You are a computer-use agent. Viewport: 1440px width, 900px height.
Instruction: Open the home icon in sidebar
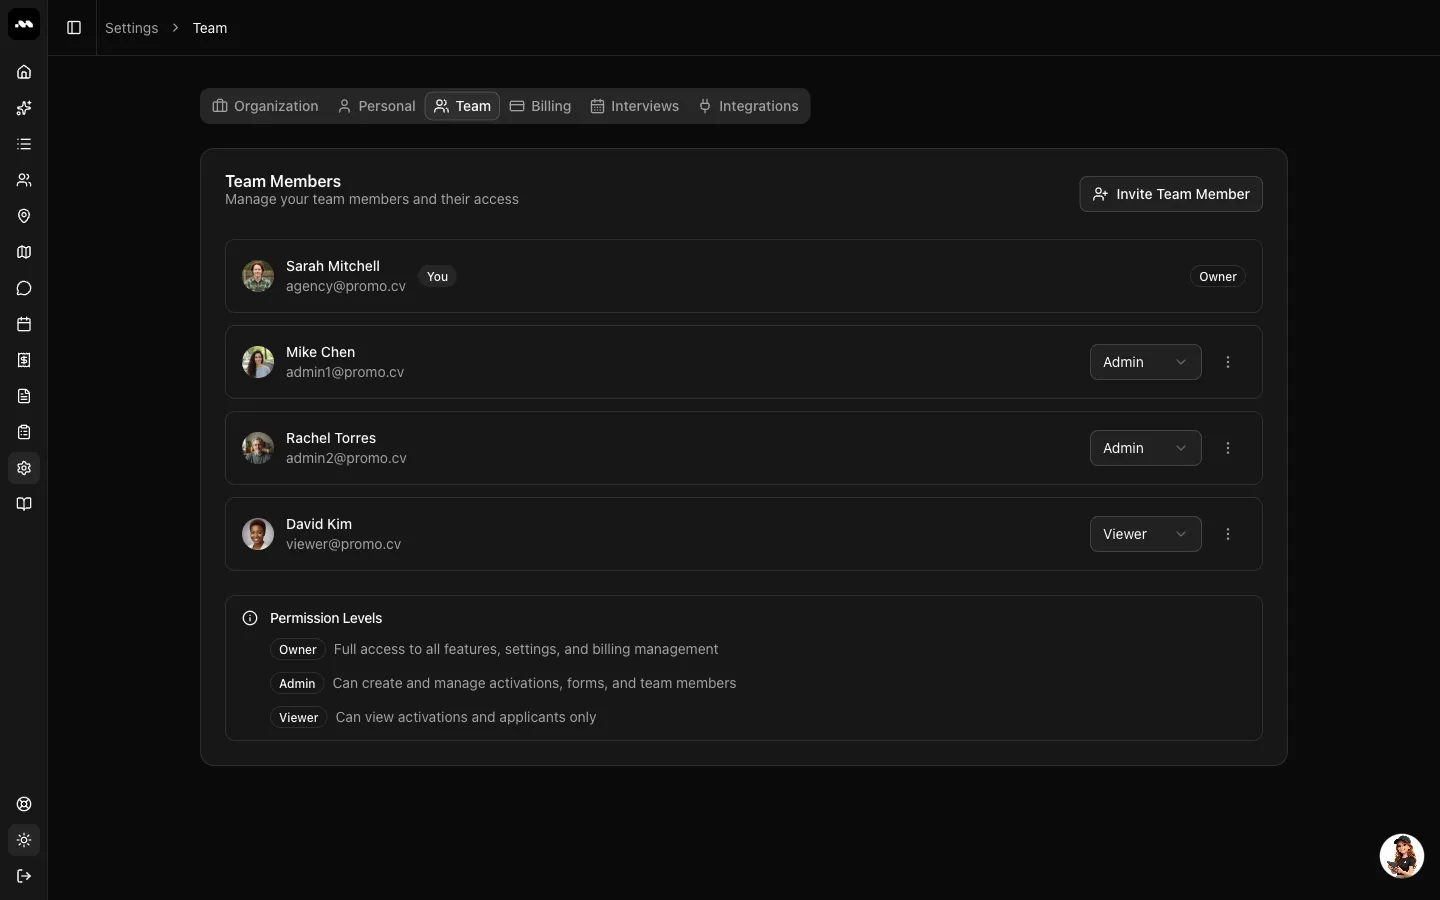(24, 72)
